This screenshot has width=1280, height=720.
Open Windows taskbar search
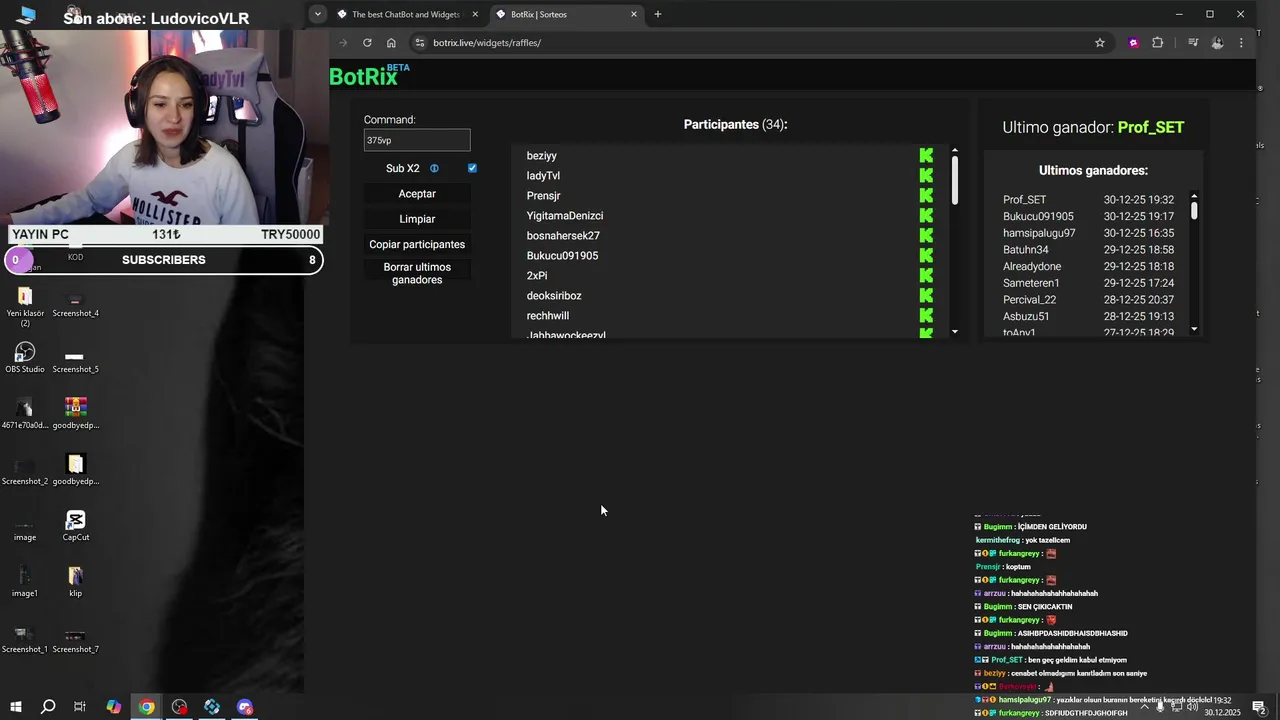click(x=48, y=707)
